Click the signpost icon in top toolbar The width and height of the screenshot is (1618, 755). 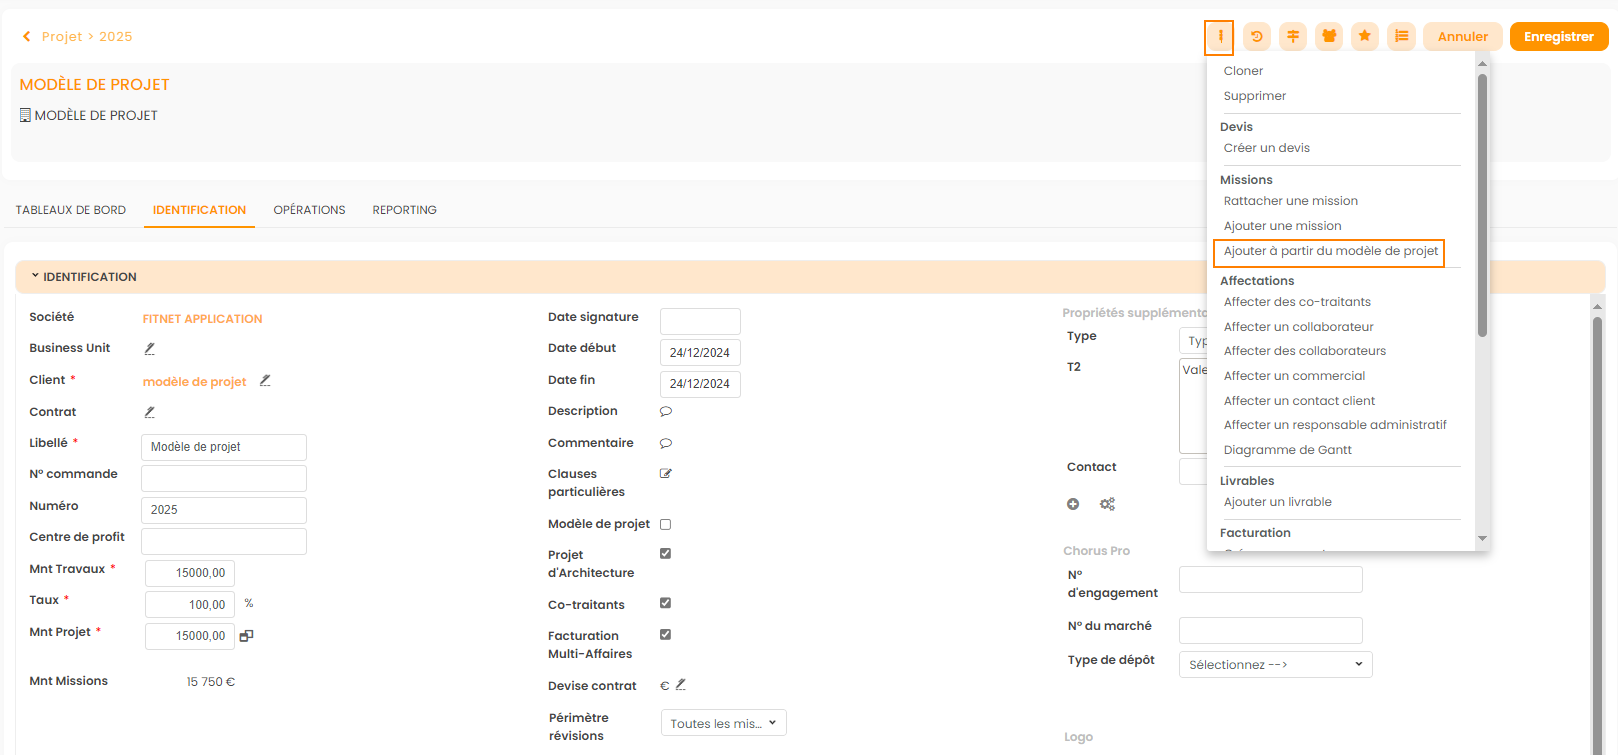1293,37
